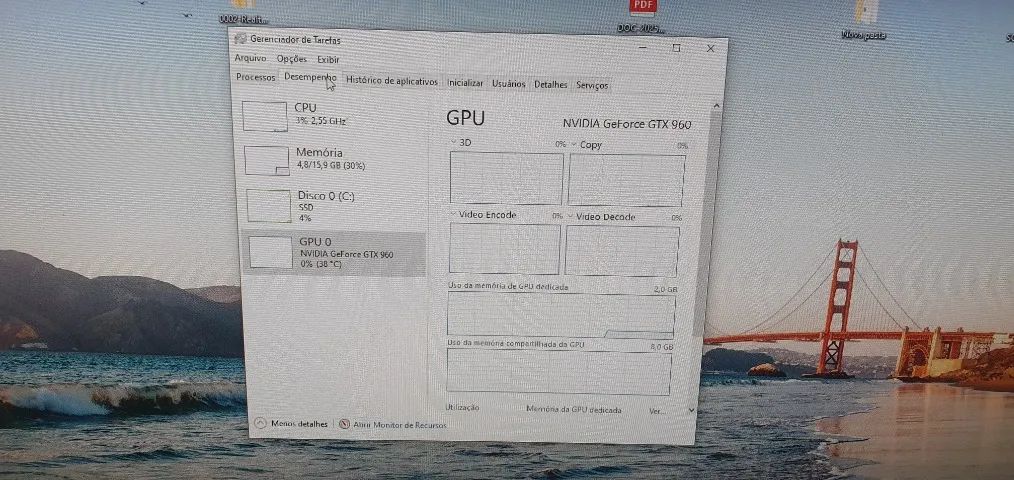
Task: Click the CPU mini graph thumbnail
Action: pos(264,116)
